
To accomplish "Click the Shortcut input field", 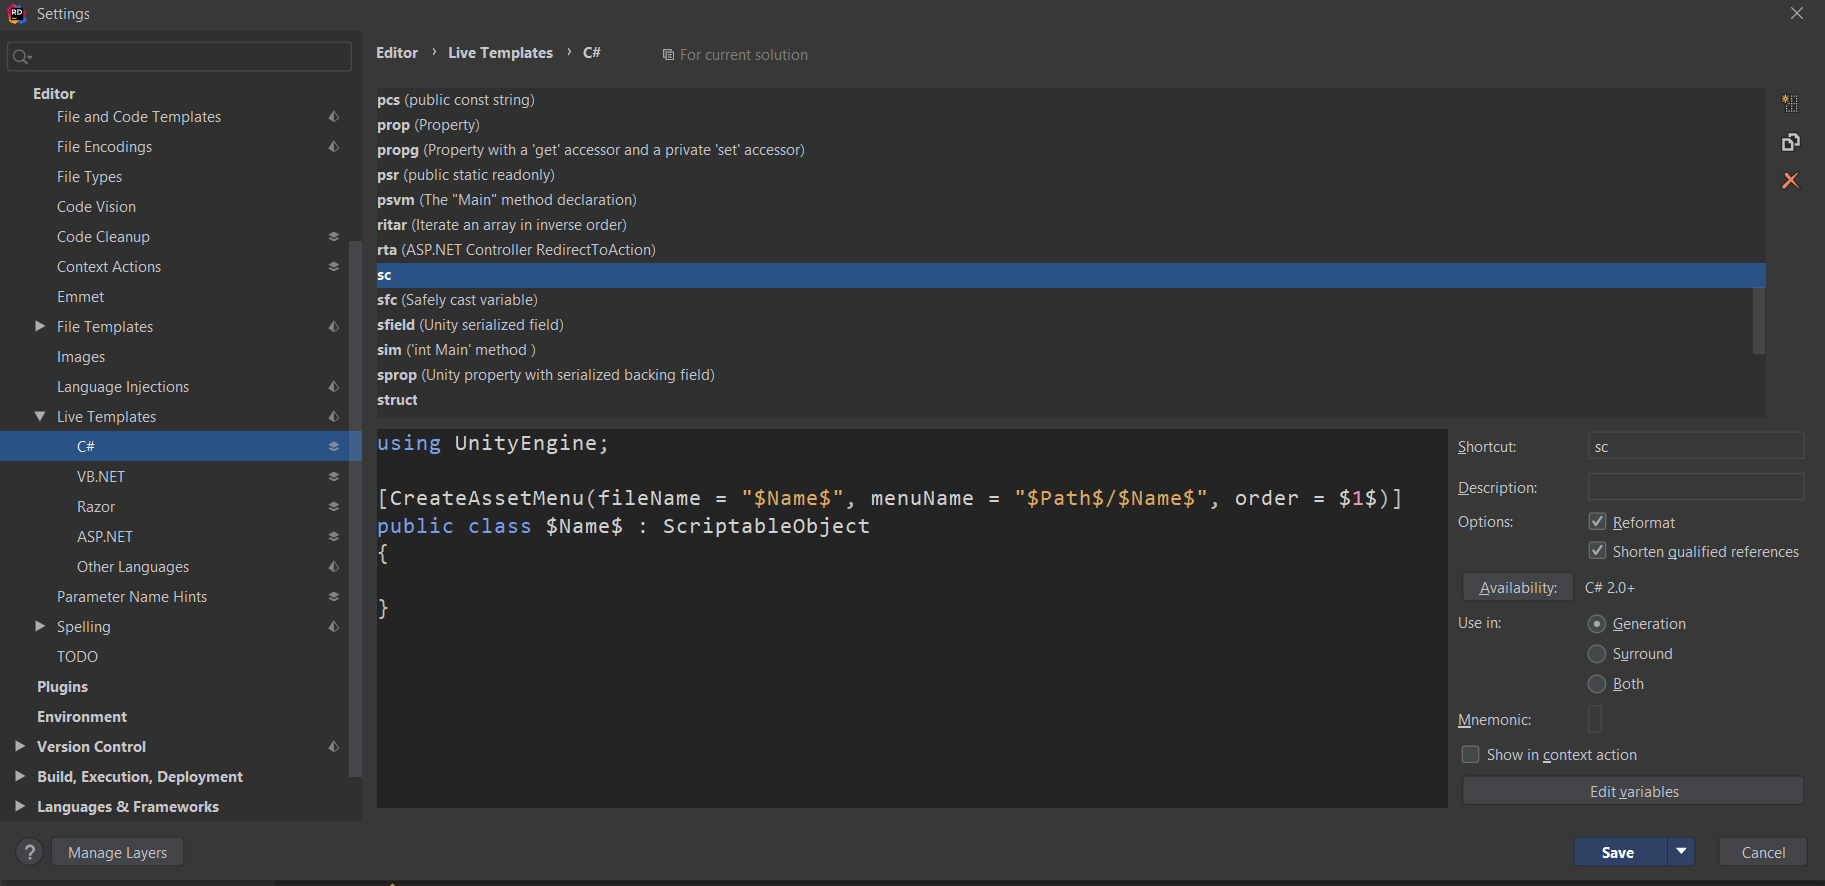I will 1696,446.
